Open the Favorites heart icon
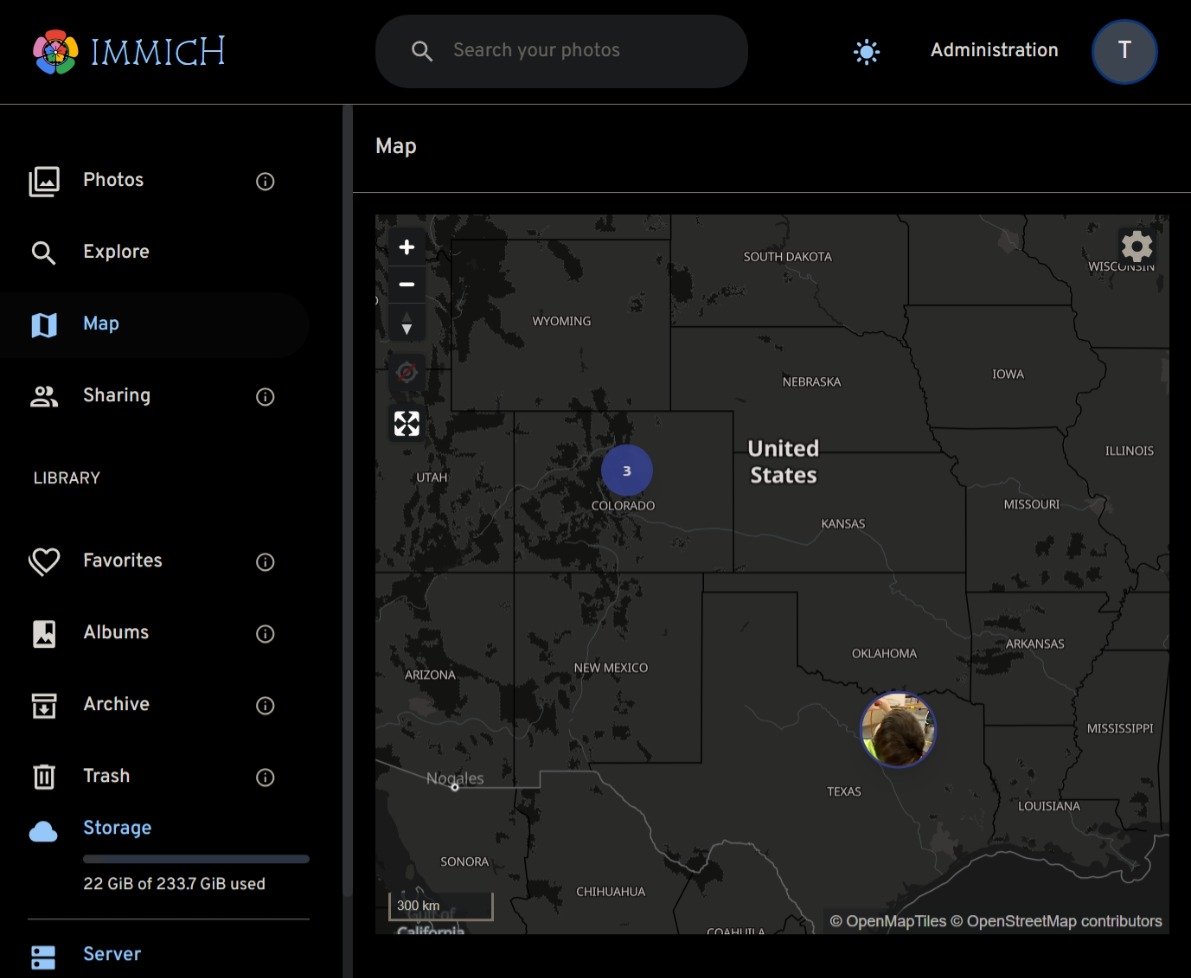The image size is (1191, 978). pos(44,561)
